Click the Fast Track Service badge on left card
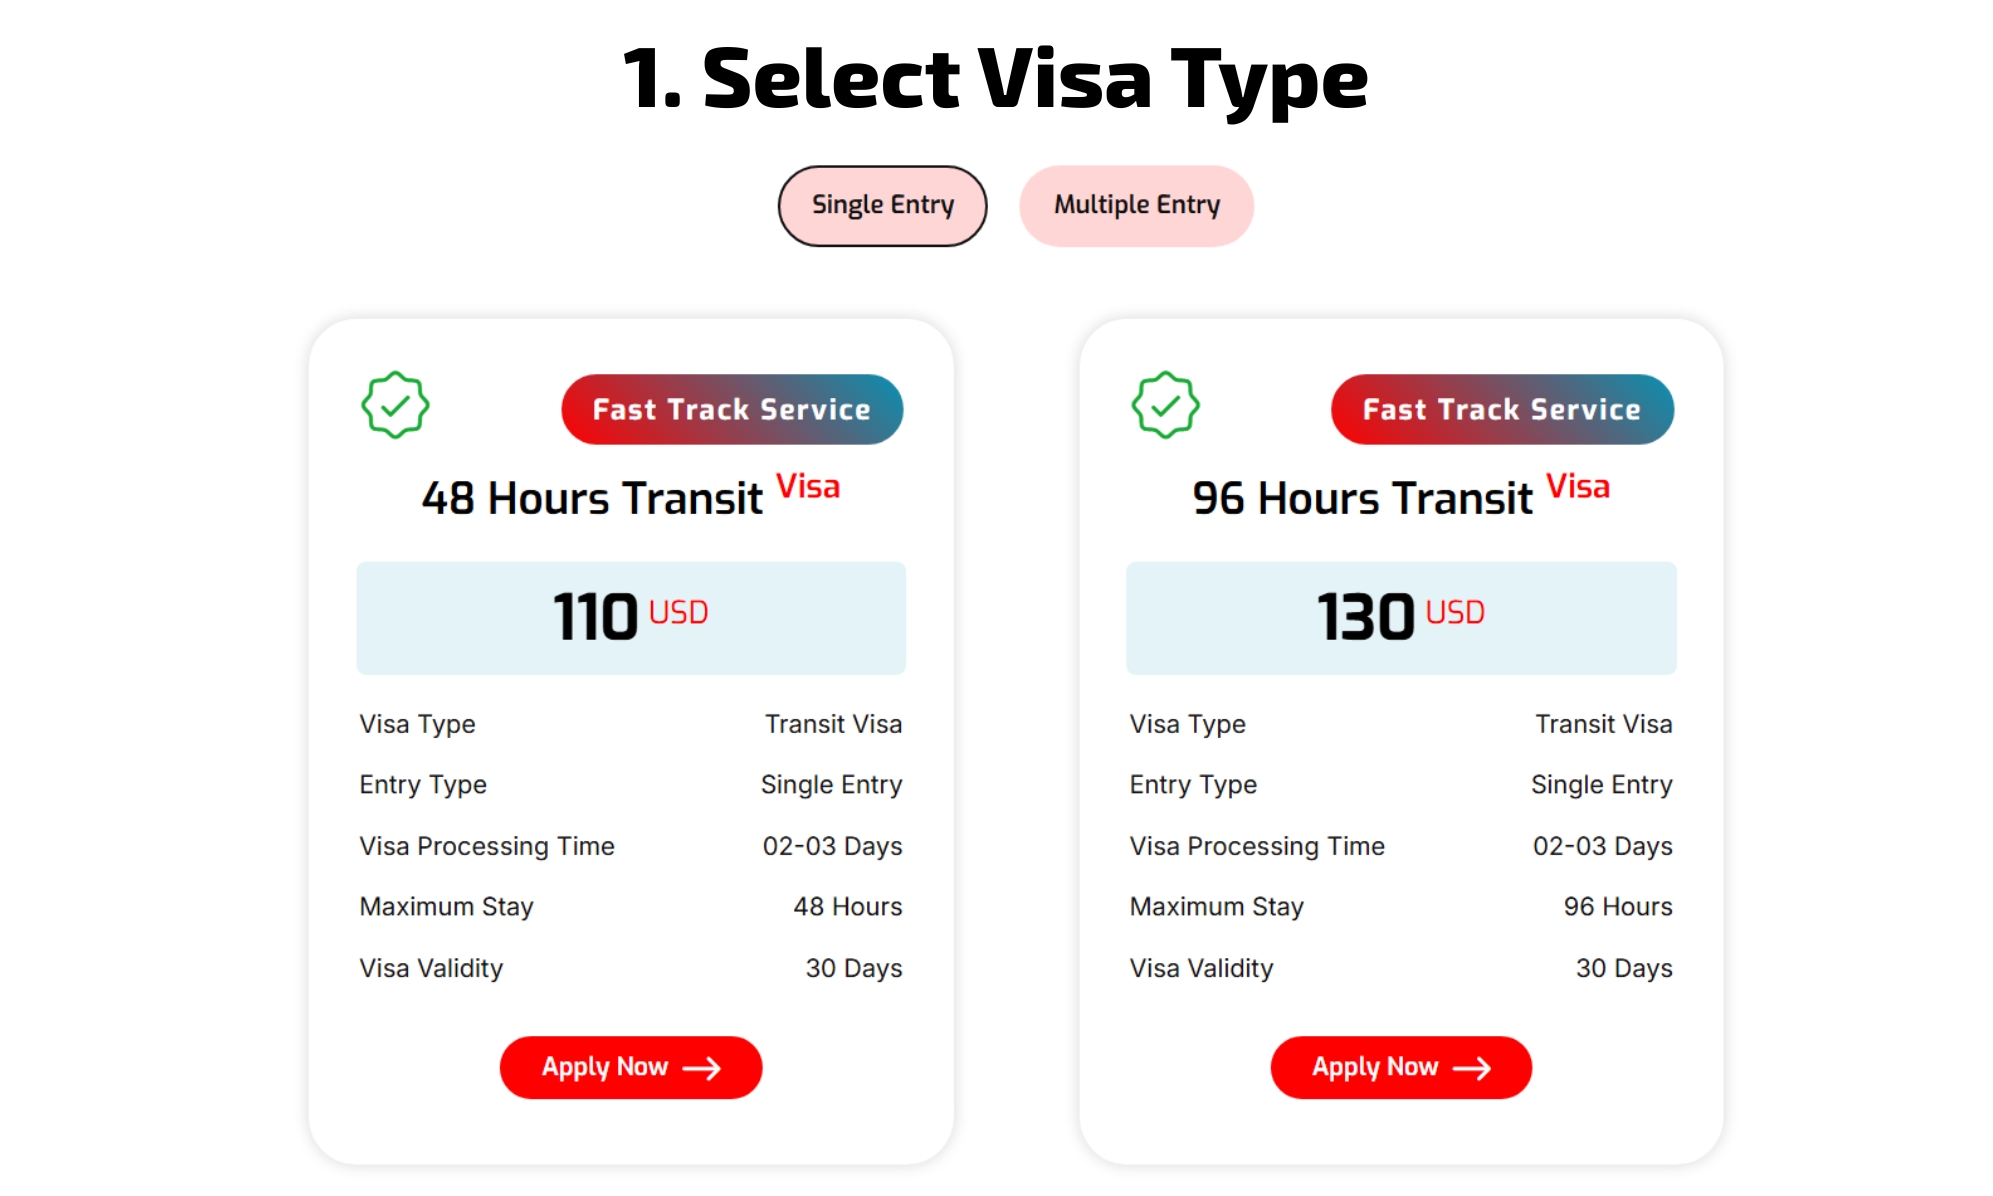 (733, 408)
